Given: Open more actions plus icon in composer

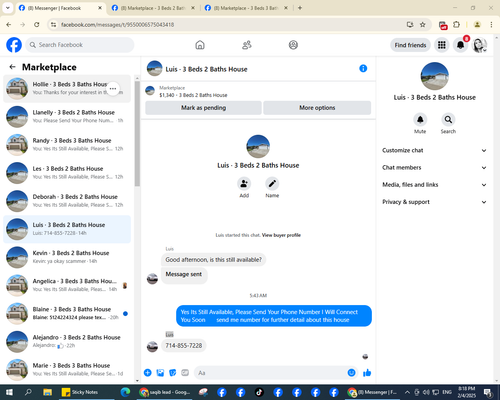Looking at the screenshot, I should tap(148, 373).
